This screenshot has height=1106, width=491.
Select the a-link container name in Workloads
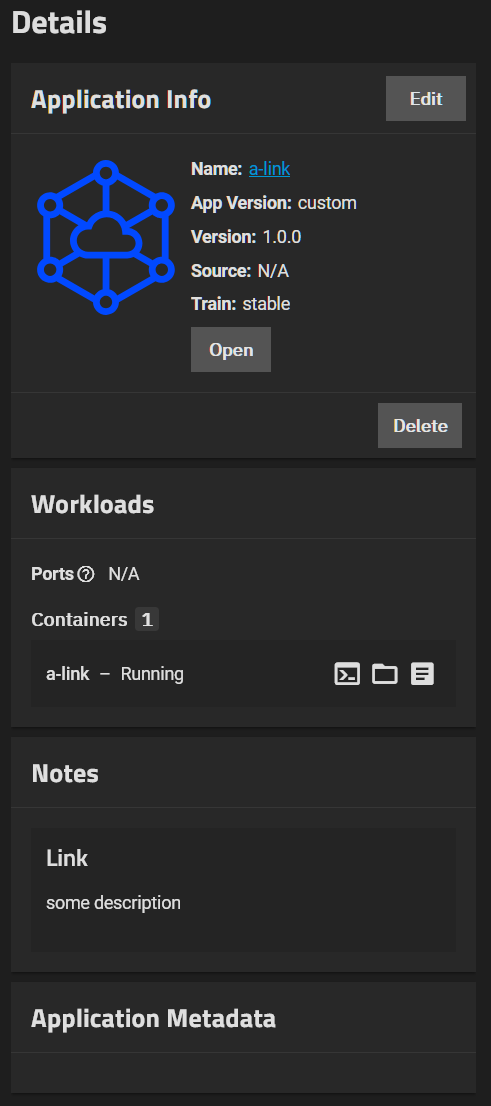tap(68, 674)
